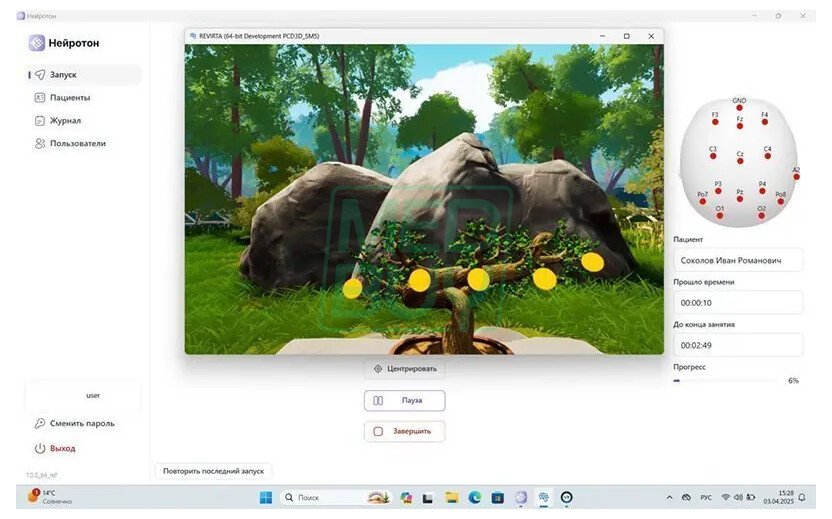Click the Windows Start button

[266, 497]
